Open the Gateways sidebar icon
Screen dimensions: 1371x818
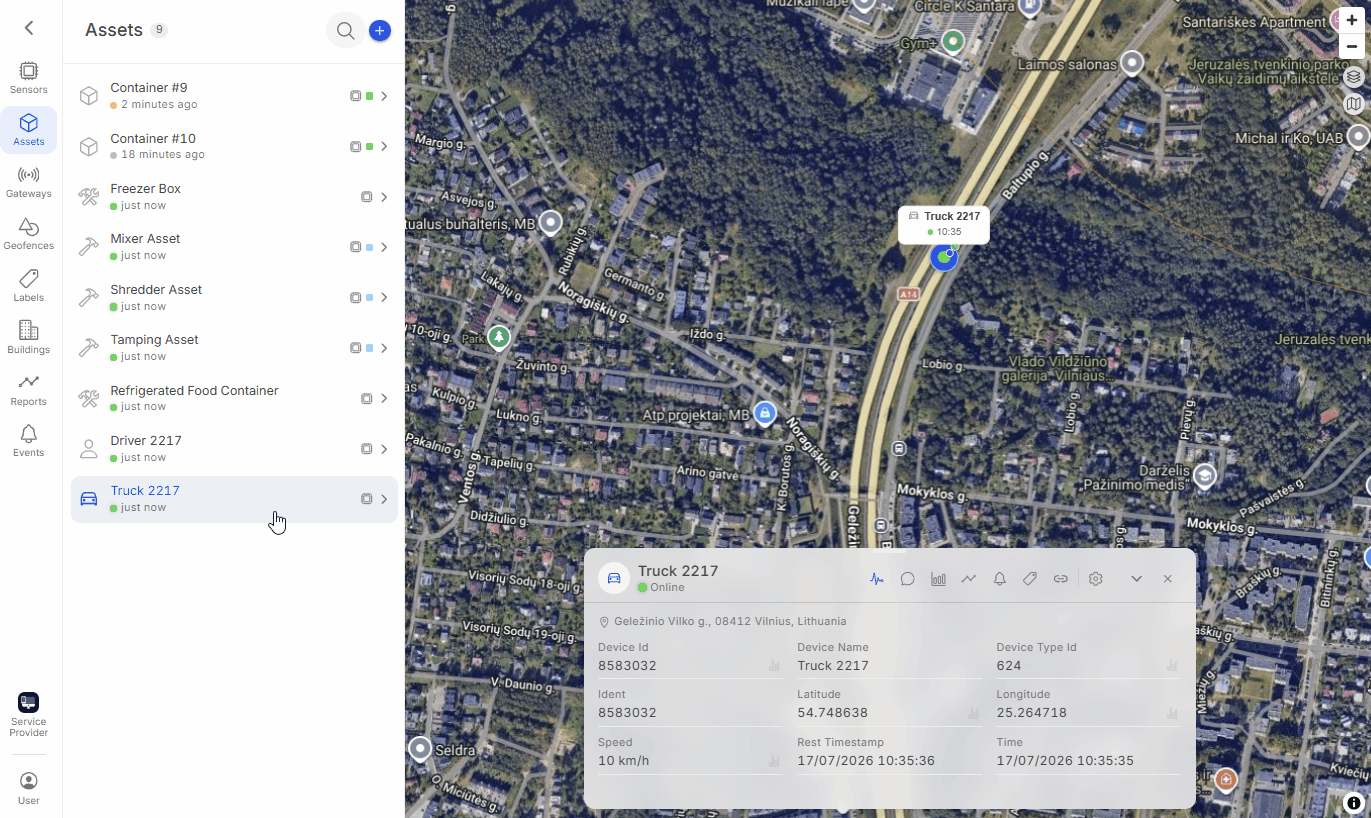[x=28, y=182]
